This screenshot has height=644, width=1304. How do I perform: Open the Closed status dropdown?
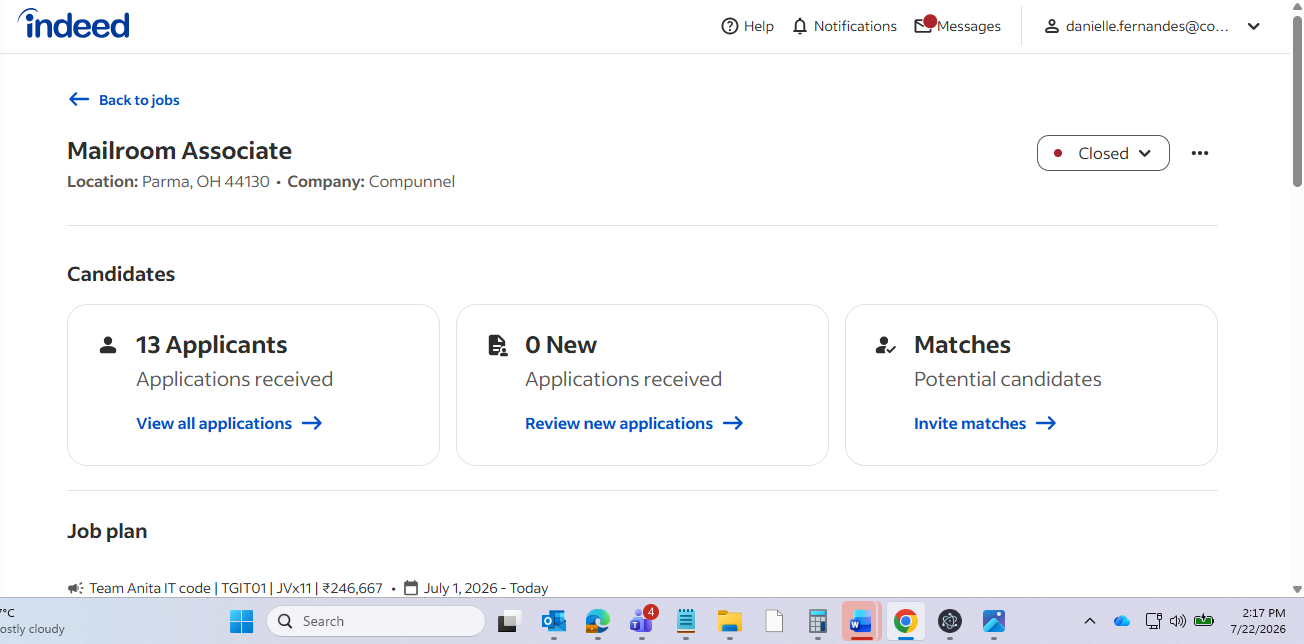[x=1103, y=153]
